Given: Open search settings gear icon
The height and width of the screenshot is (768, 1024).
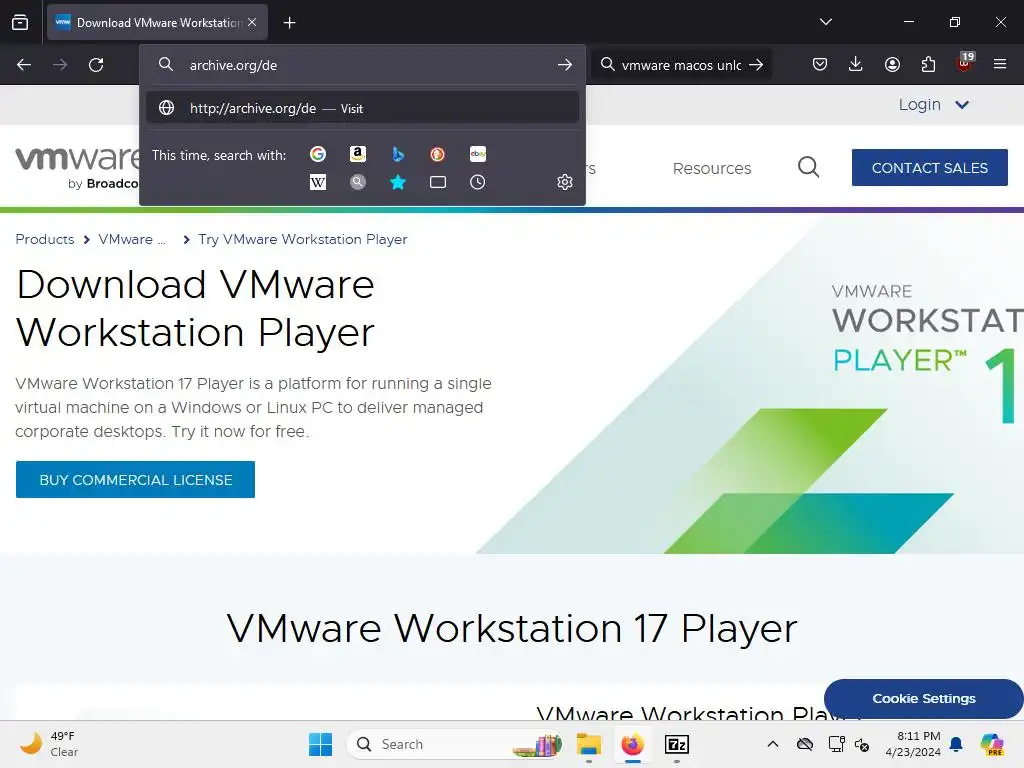Looking at the screenshot, I should pos(565,182).
